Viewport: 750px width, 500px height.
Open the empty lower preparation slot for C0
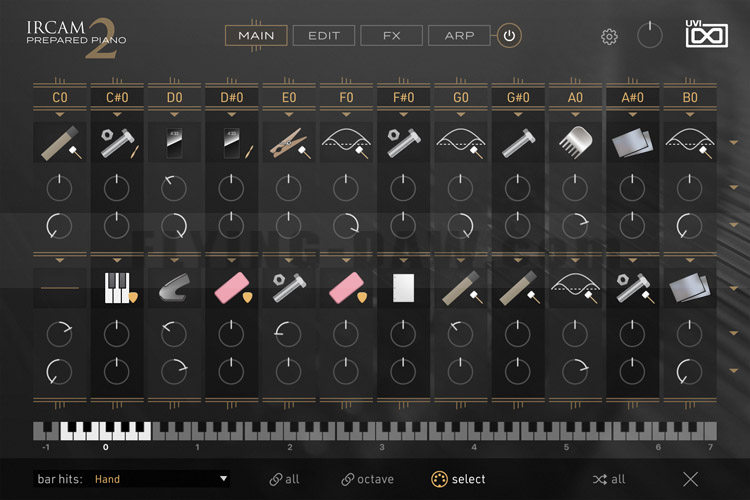click(60, 288)
